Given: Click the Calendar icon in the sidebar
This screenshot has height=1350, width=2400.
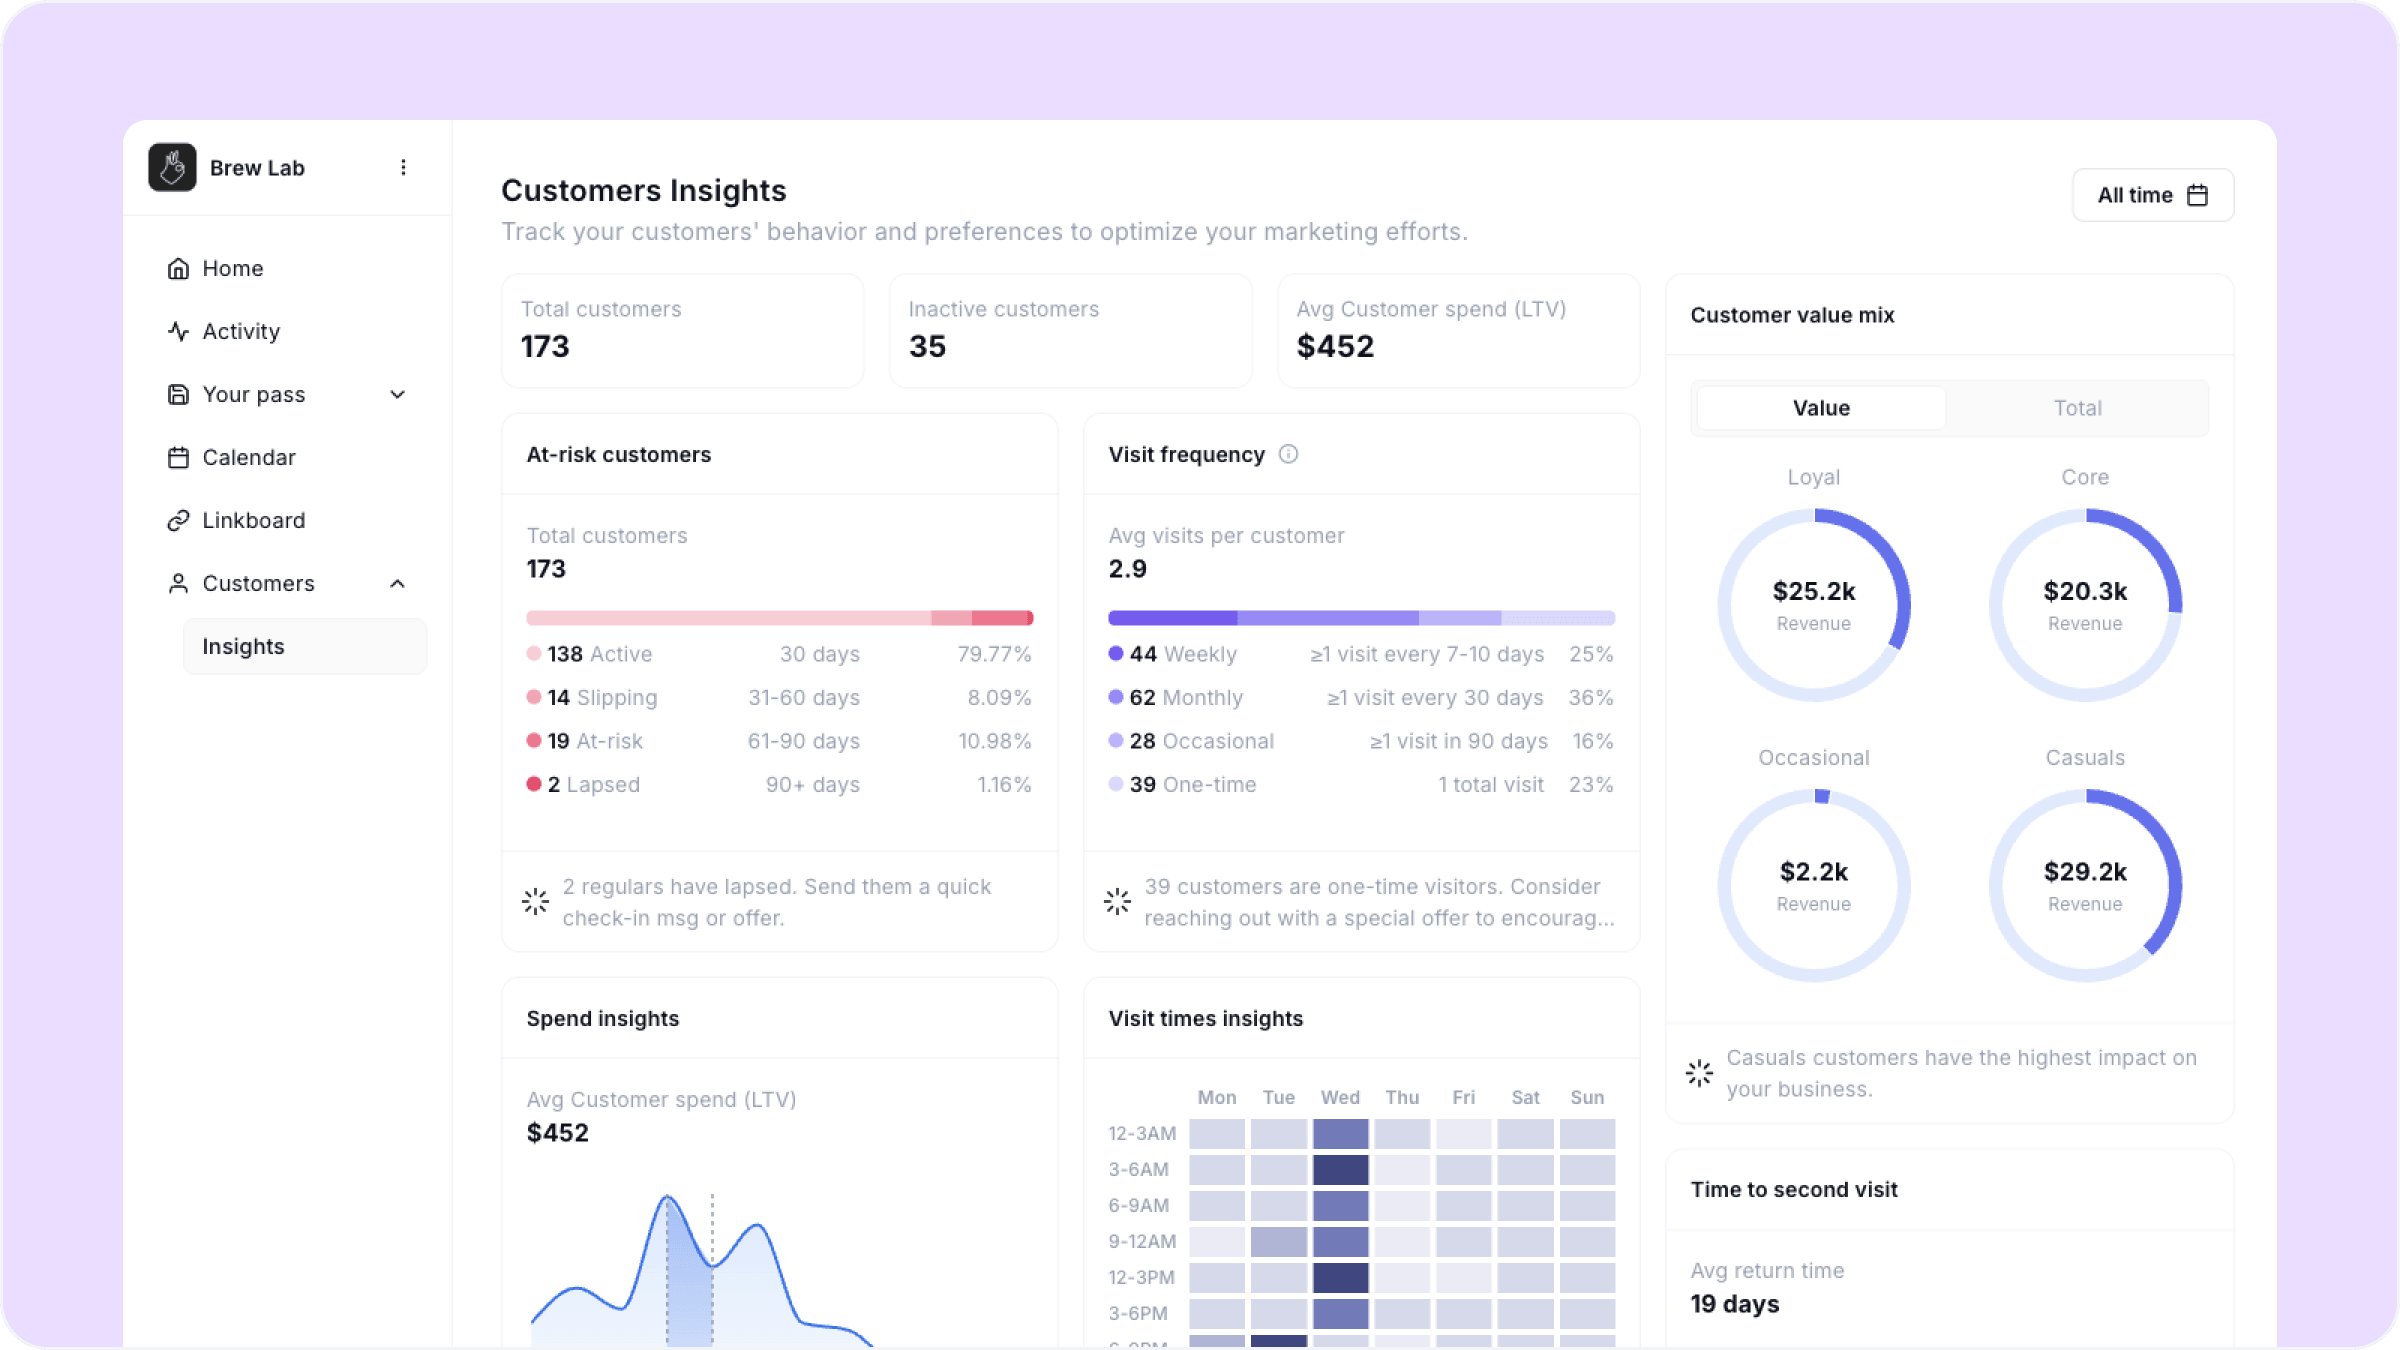Looking at the screenshot, I should click(178, 457).
